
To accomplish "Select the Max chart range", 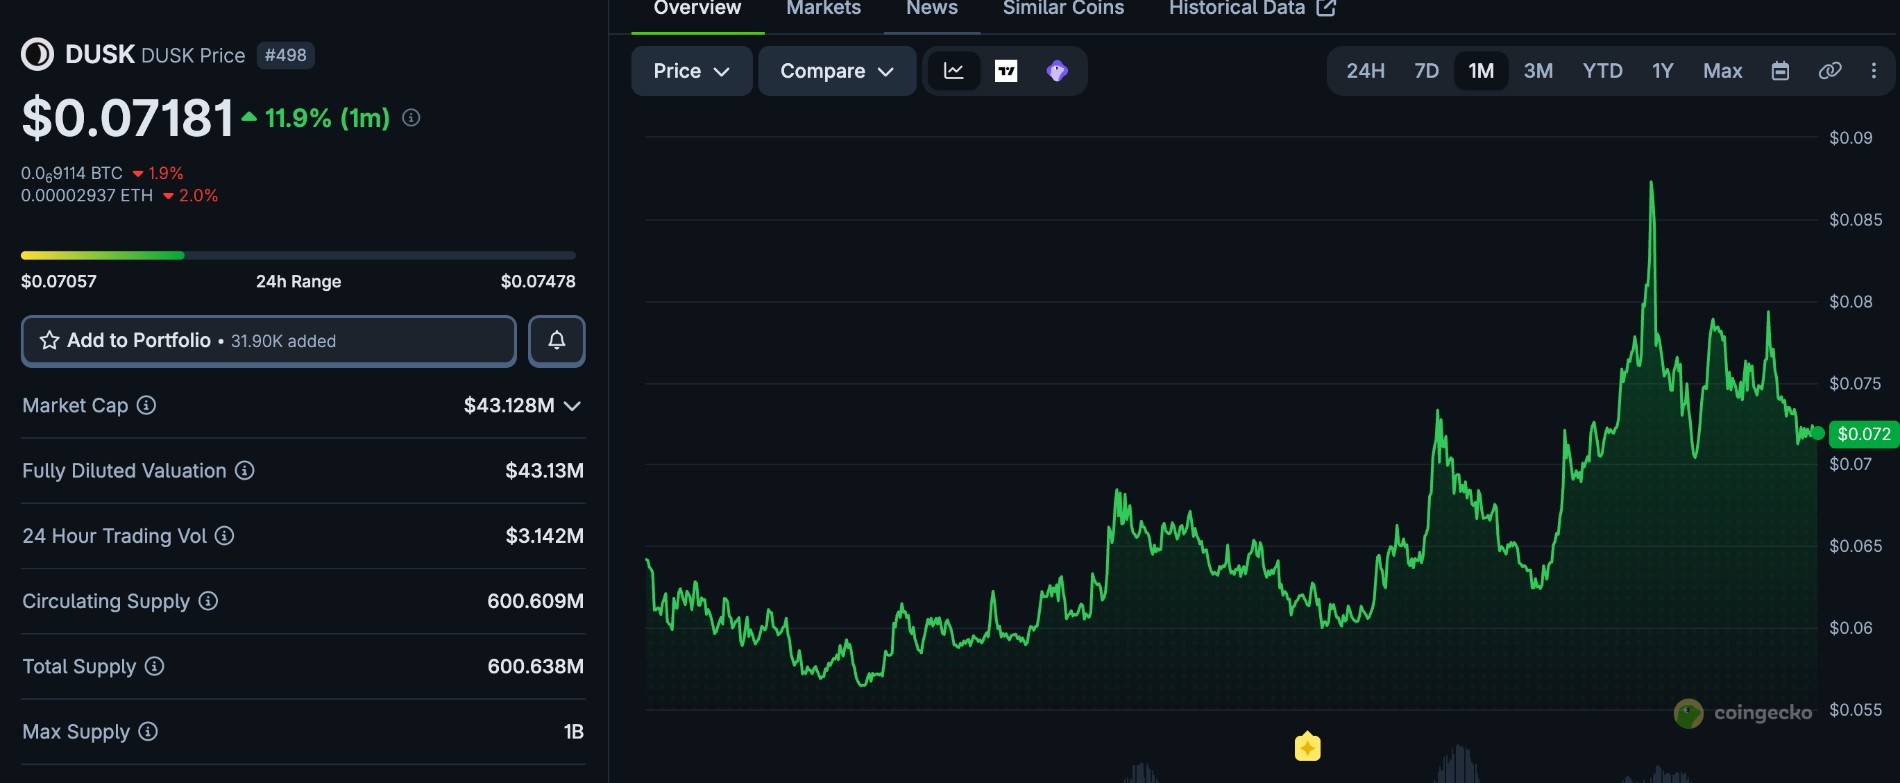I will coord(1723,71).
